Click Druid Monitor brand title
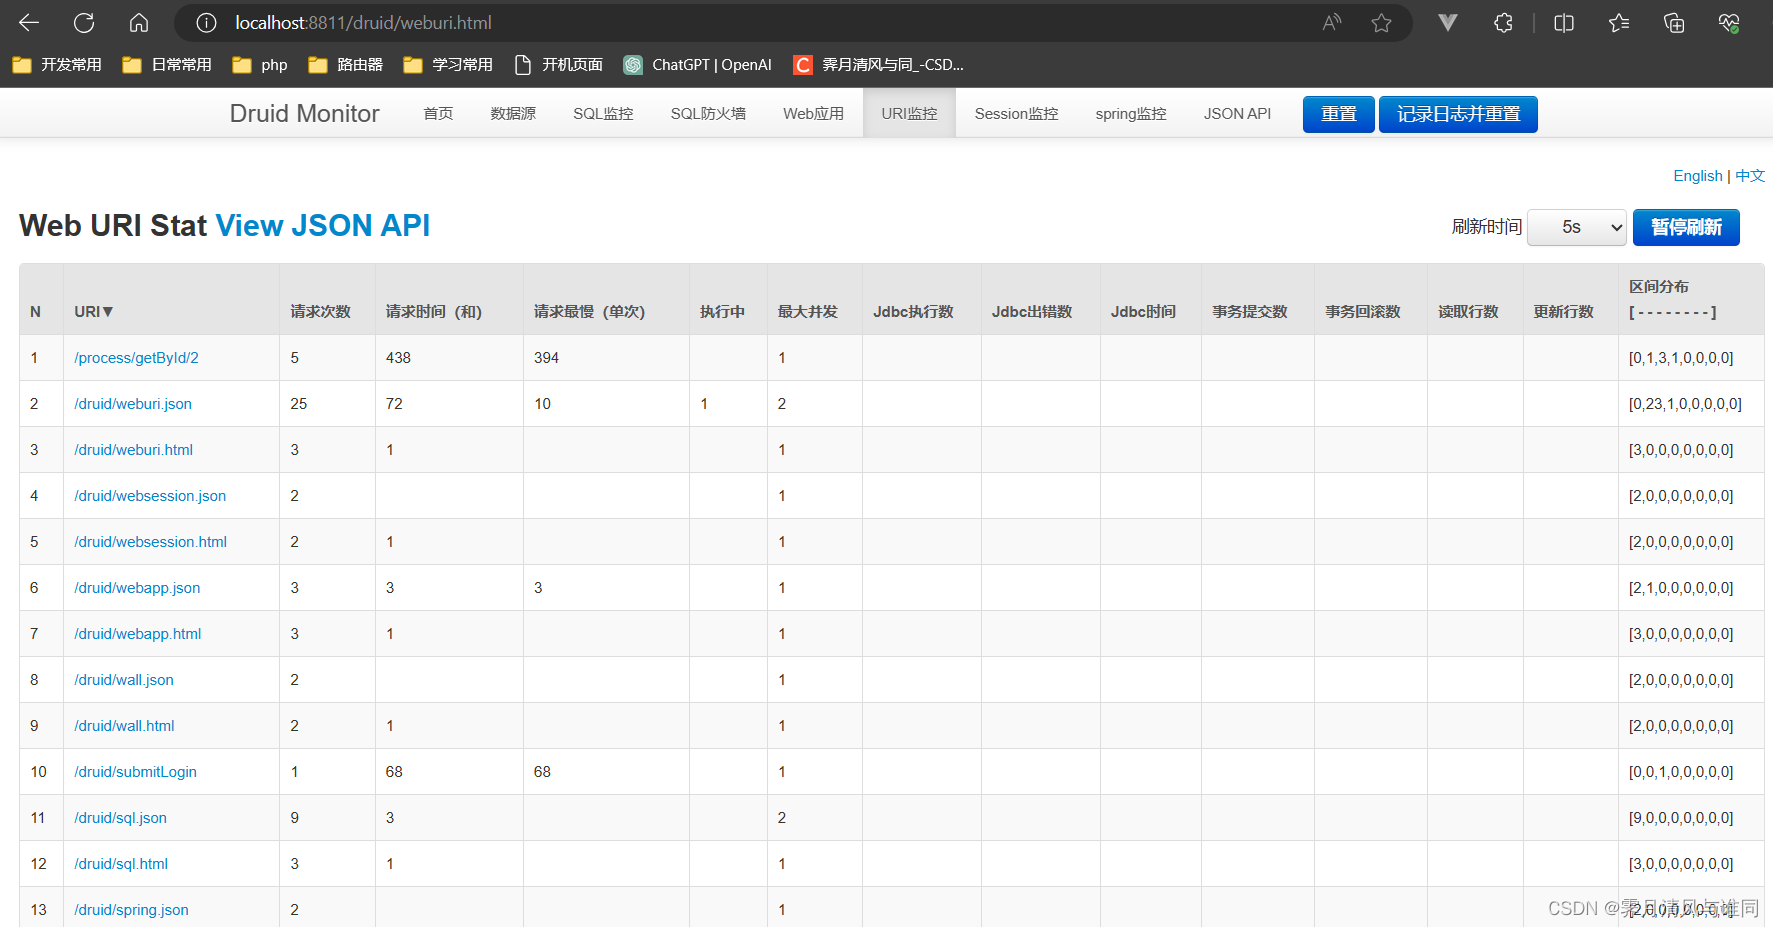This screenshot has width=1773, height=927. 304,113
